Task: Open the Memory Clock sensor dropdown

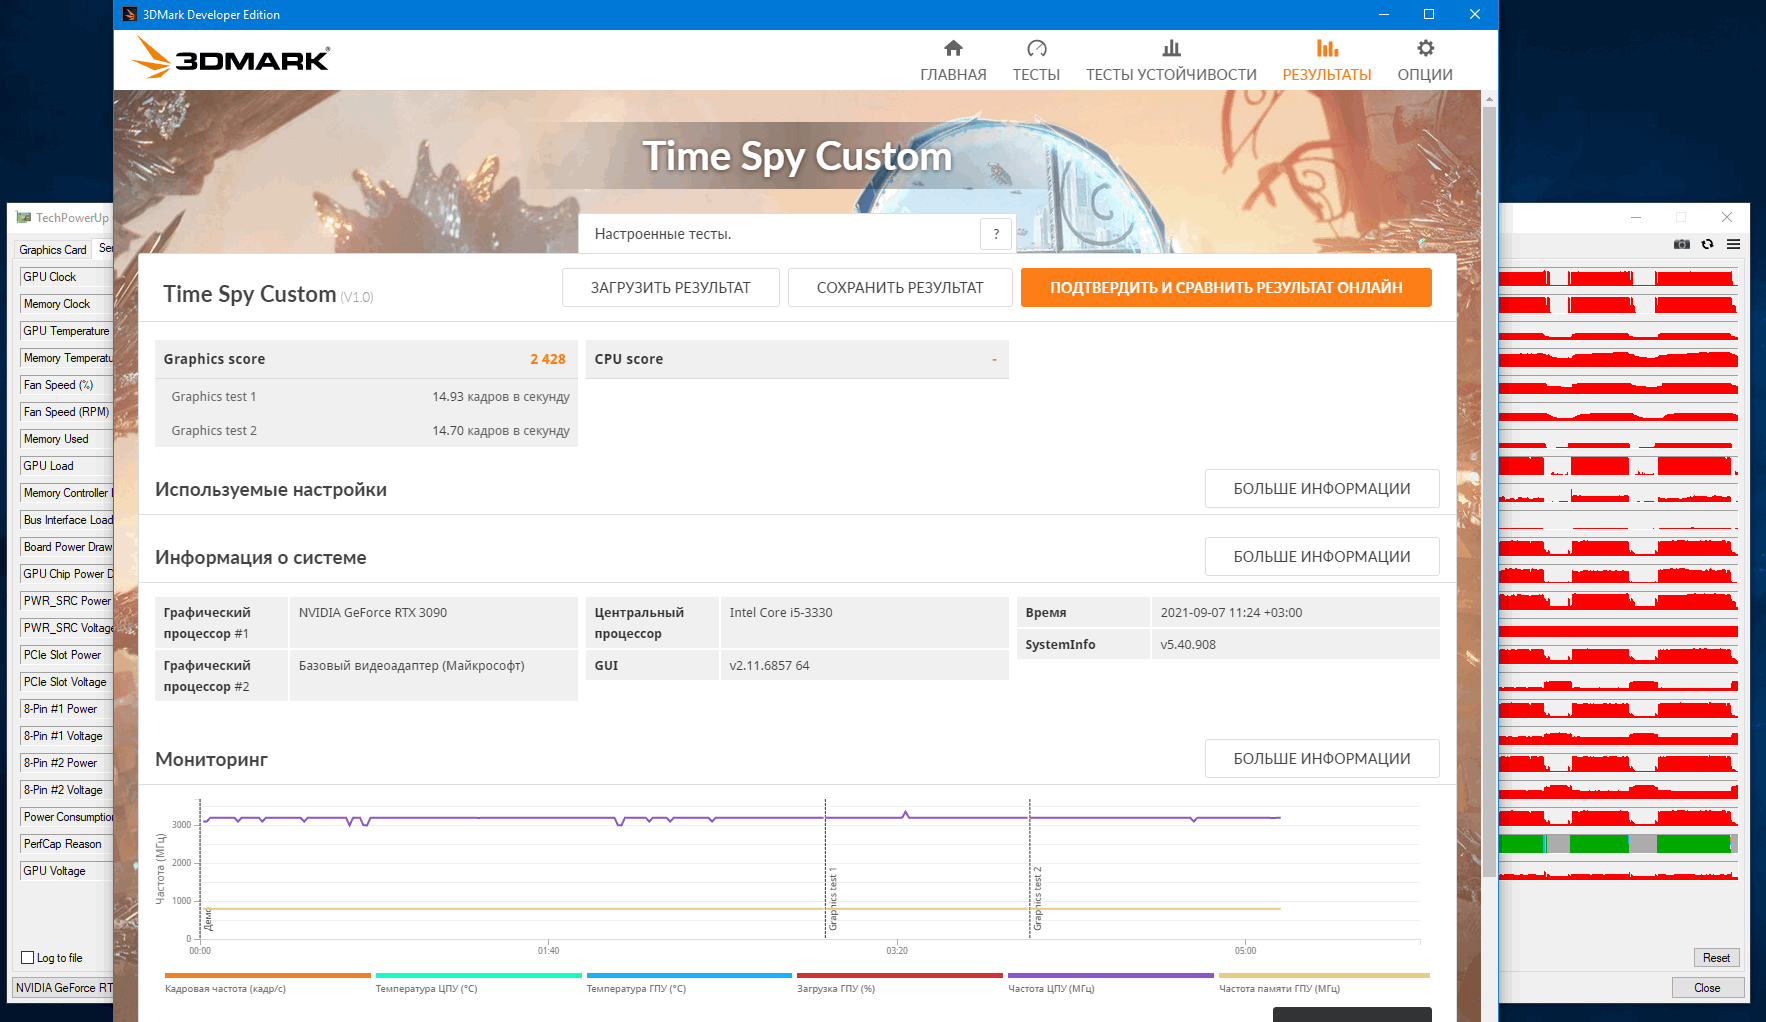Action: (66, 304)
